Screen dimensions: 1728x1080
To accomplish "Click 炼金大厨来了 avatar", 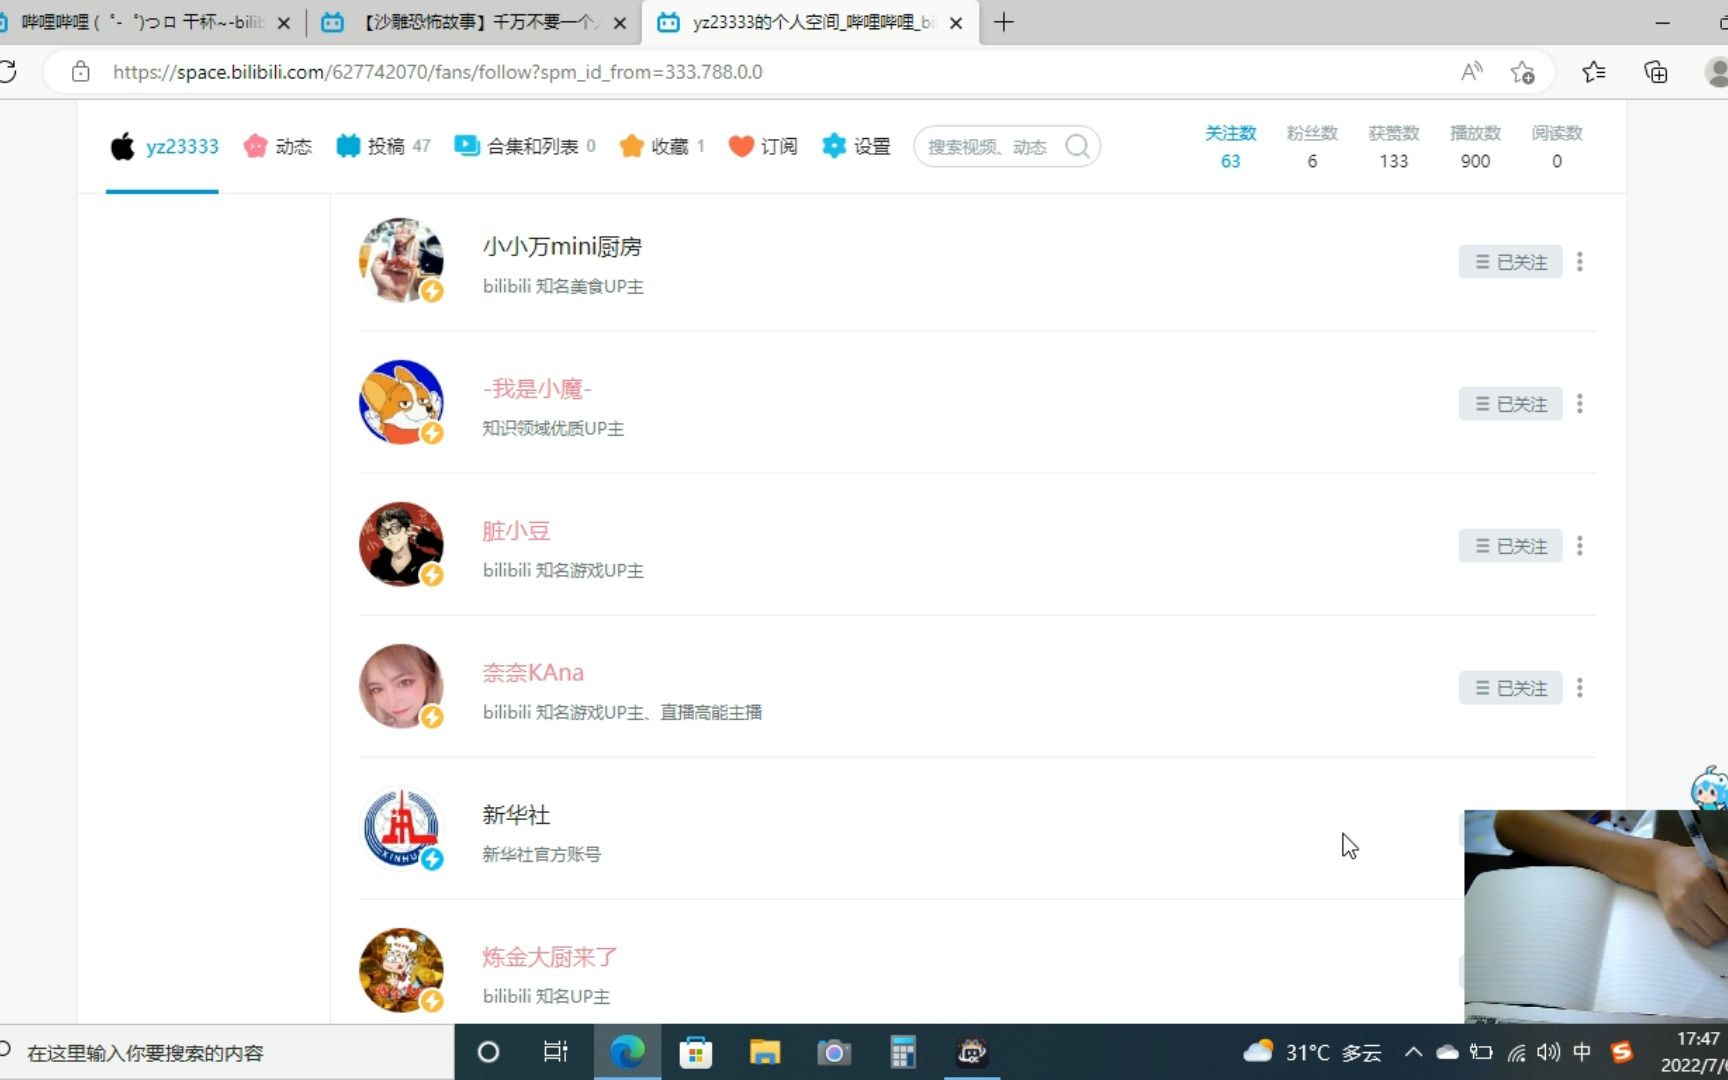I will [401, 970].
